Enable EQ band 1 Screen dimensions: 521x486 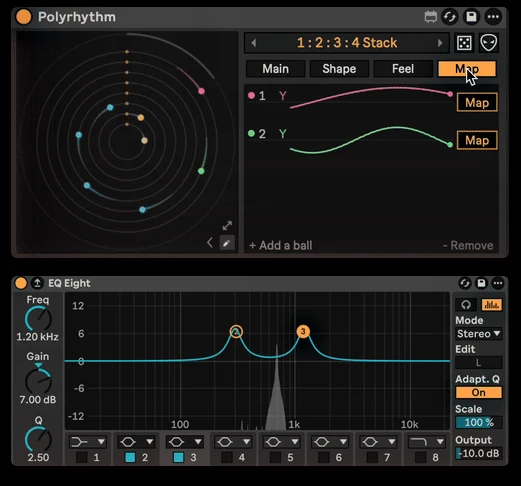[x=82, y=457]
